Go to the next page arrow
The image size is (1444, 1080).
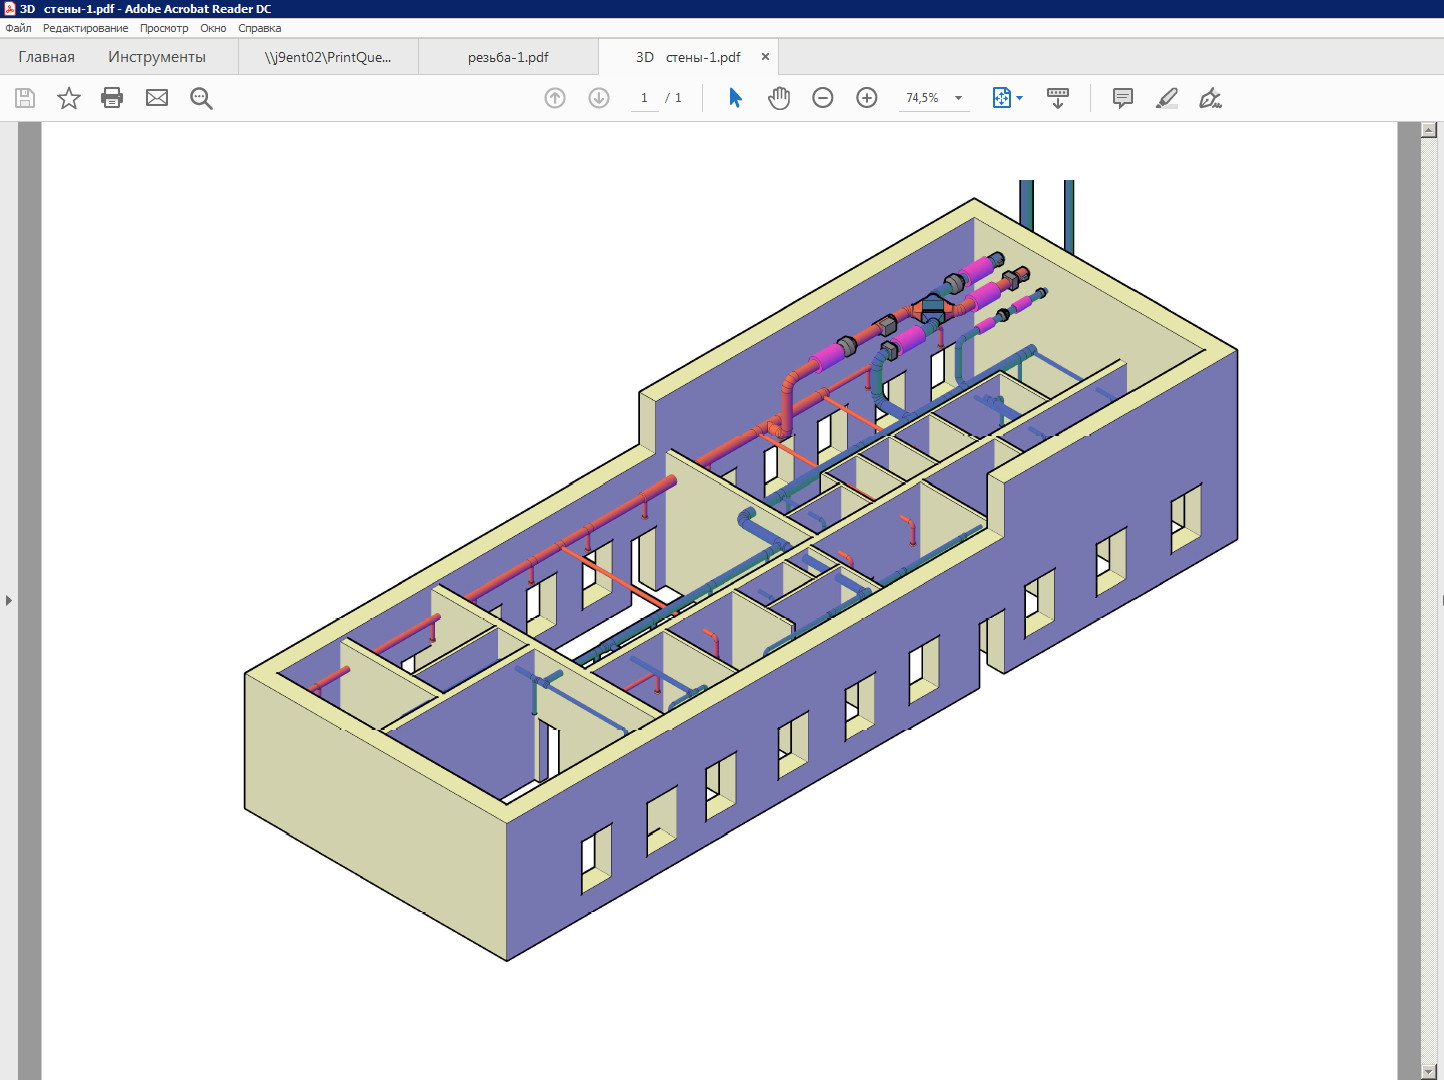click(599, 98)
